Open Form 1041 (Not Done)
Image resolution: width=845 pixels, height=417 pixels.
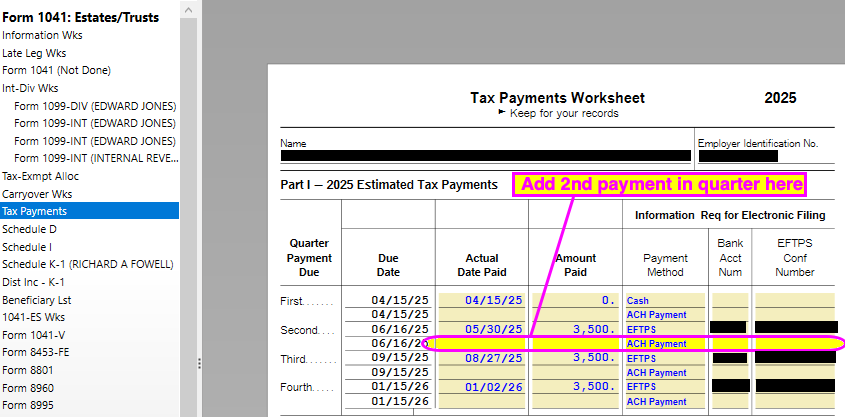pyautogui.click(x=56, y=70)
